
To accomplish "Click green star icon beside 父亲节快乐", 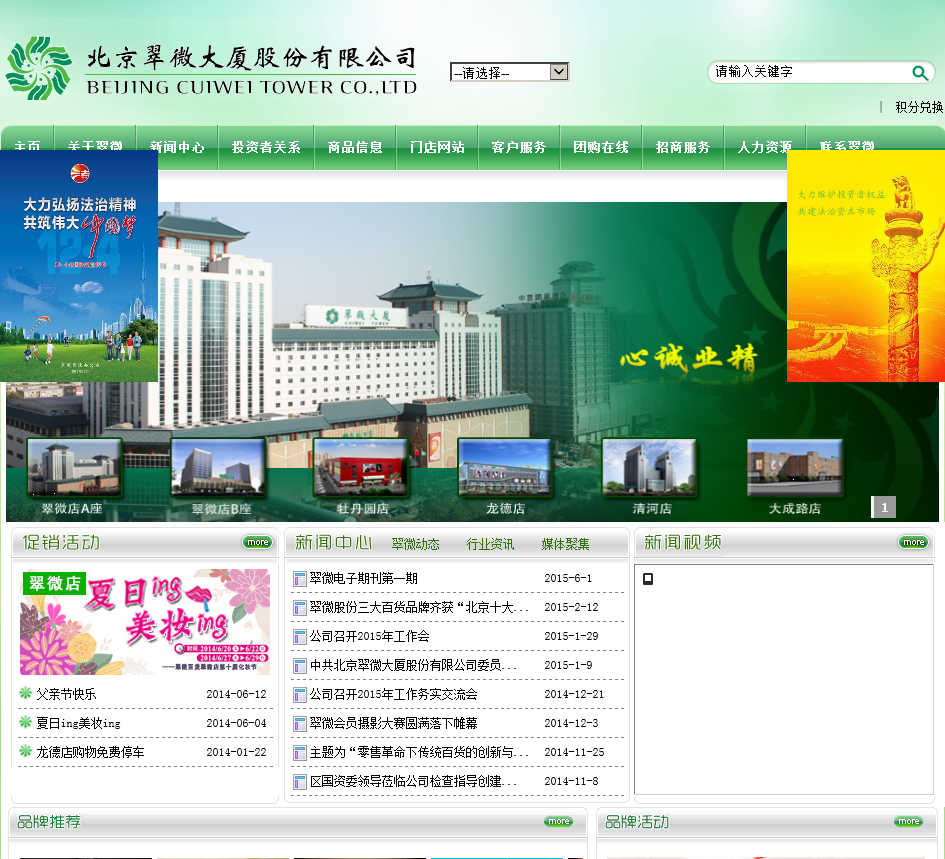I will [x=25, y=692].
